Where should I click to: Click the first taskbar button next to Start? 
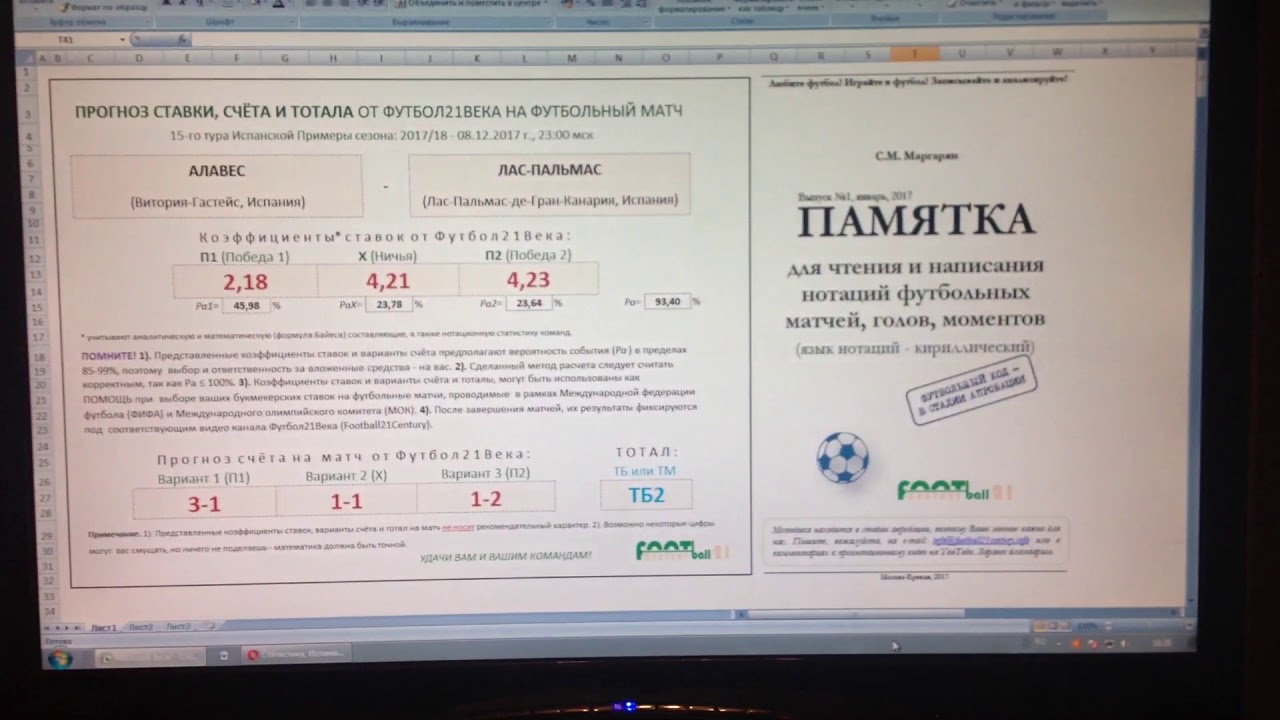coord(150,657)
